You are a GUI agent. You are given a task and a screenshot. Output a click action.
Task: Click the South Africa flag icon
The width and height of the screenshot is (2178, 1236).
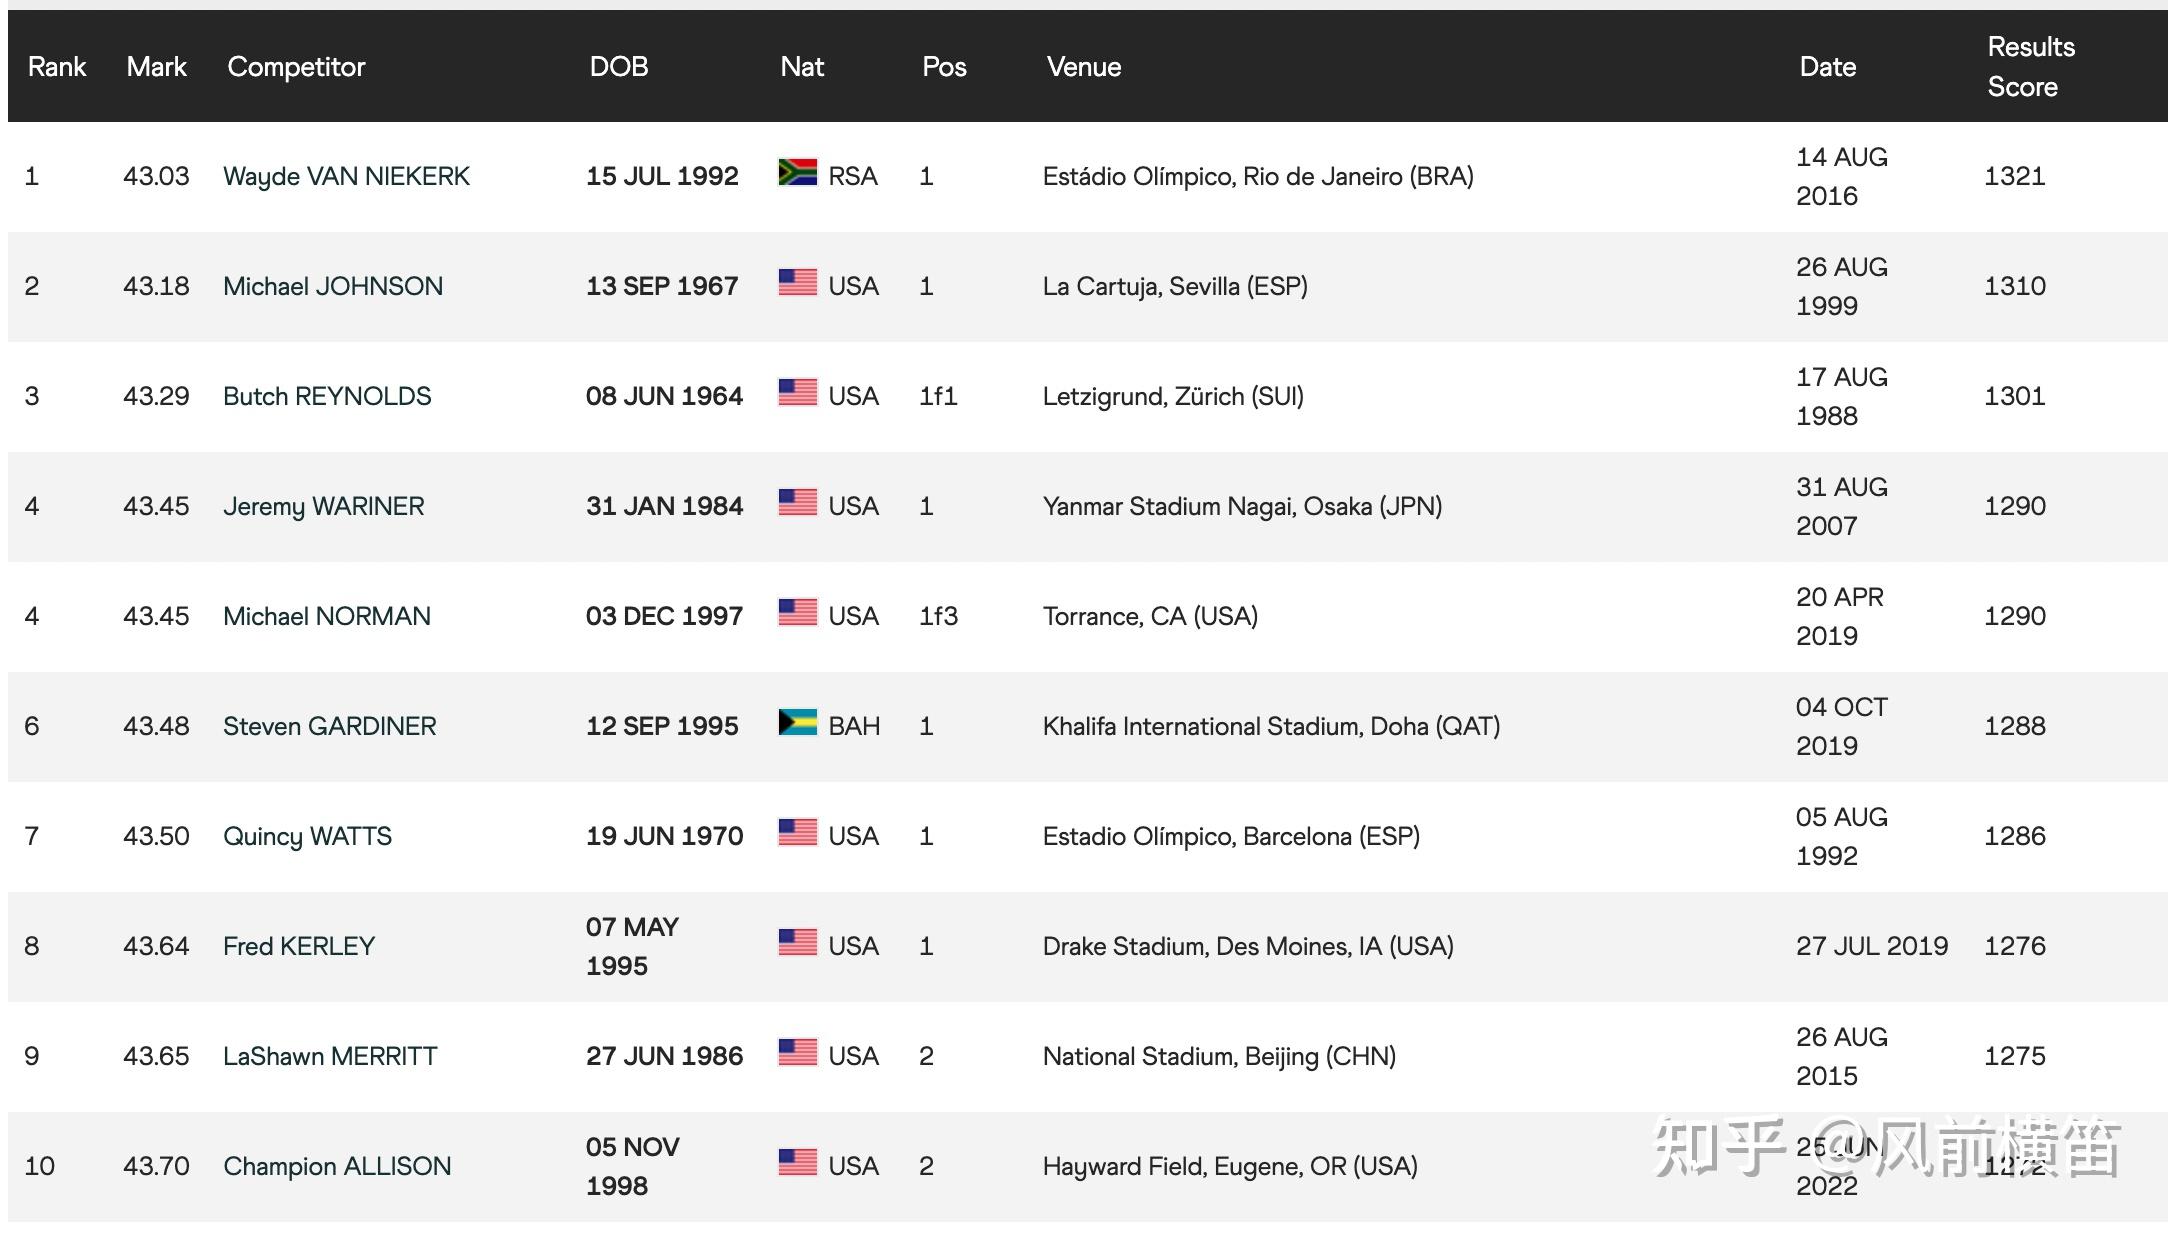[797, 173]
